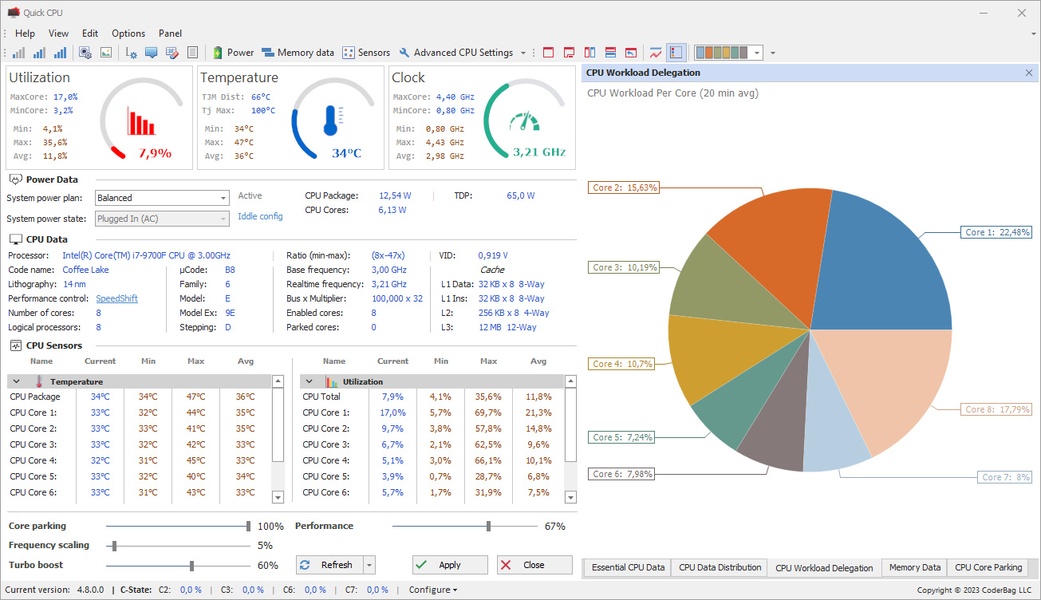1041x600 pixels.
Task: Collapse the Temperature sensor group
Action: click(16, 382)
